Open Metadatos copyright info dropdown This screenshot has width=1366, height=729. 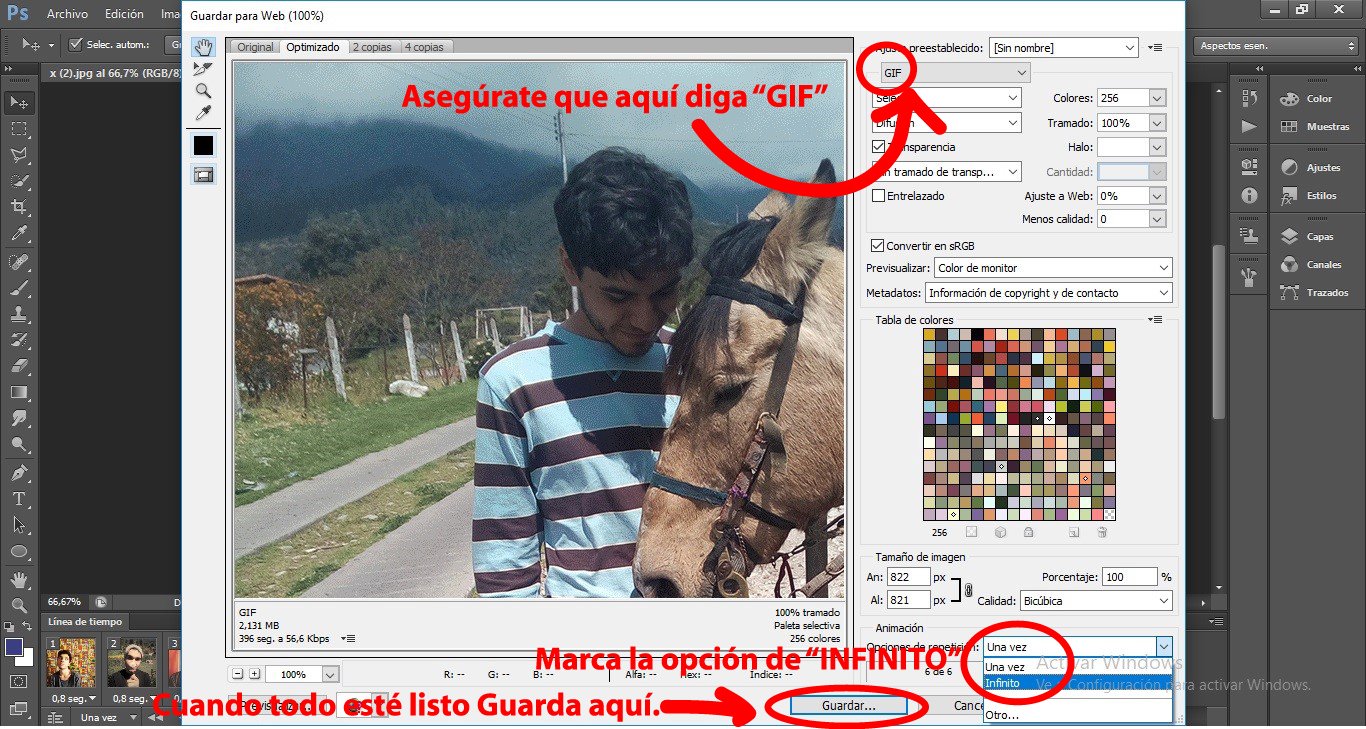pos(1048,293)
